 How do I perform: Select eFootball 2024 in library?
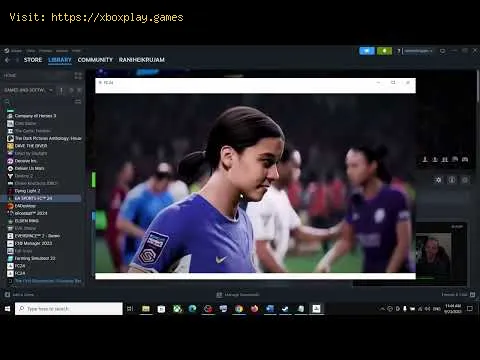click(31, 213)
